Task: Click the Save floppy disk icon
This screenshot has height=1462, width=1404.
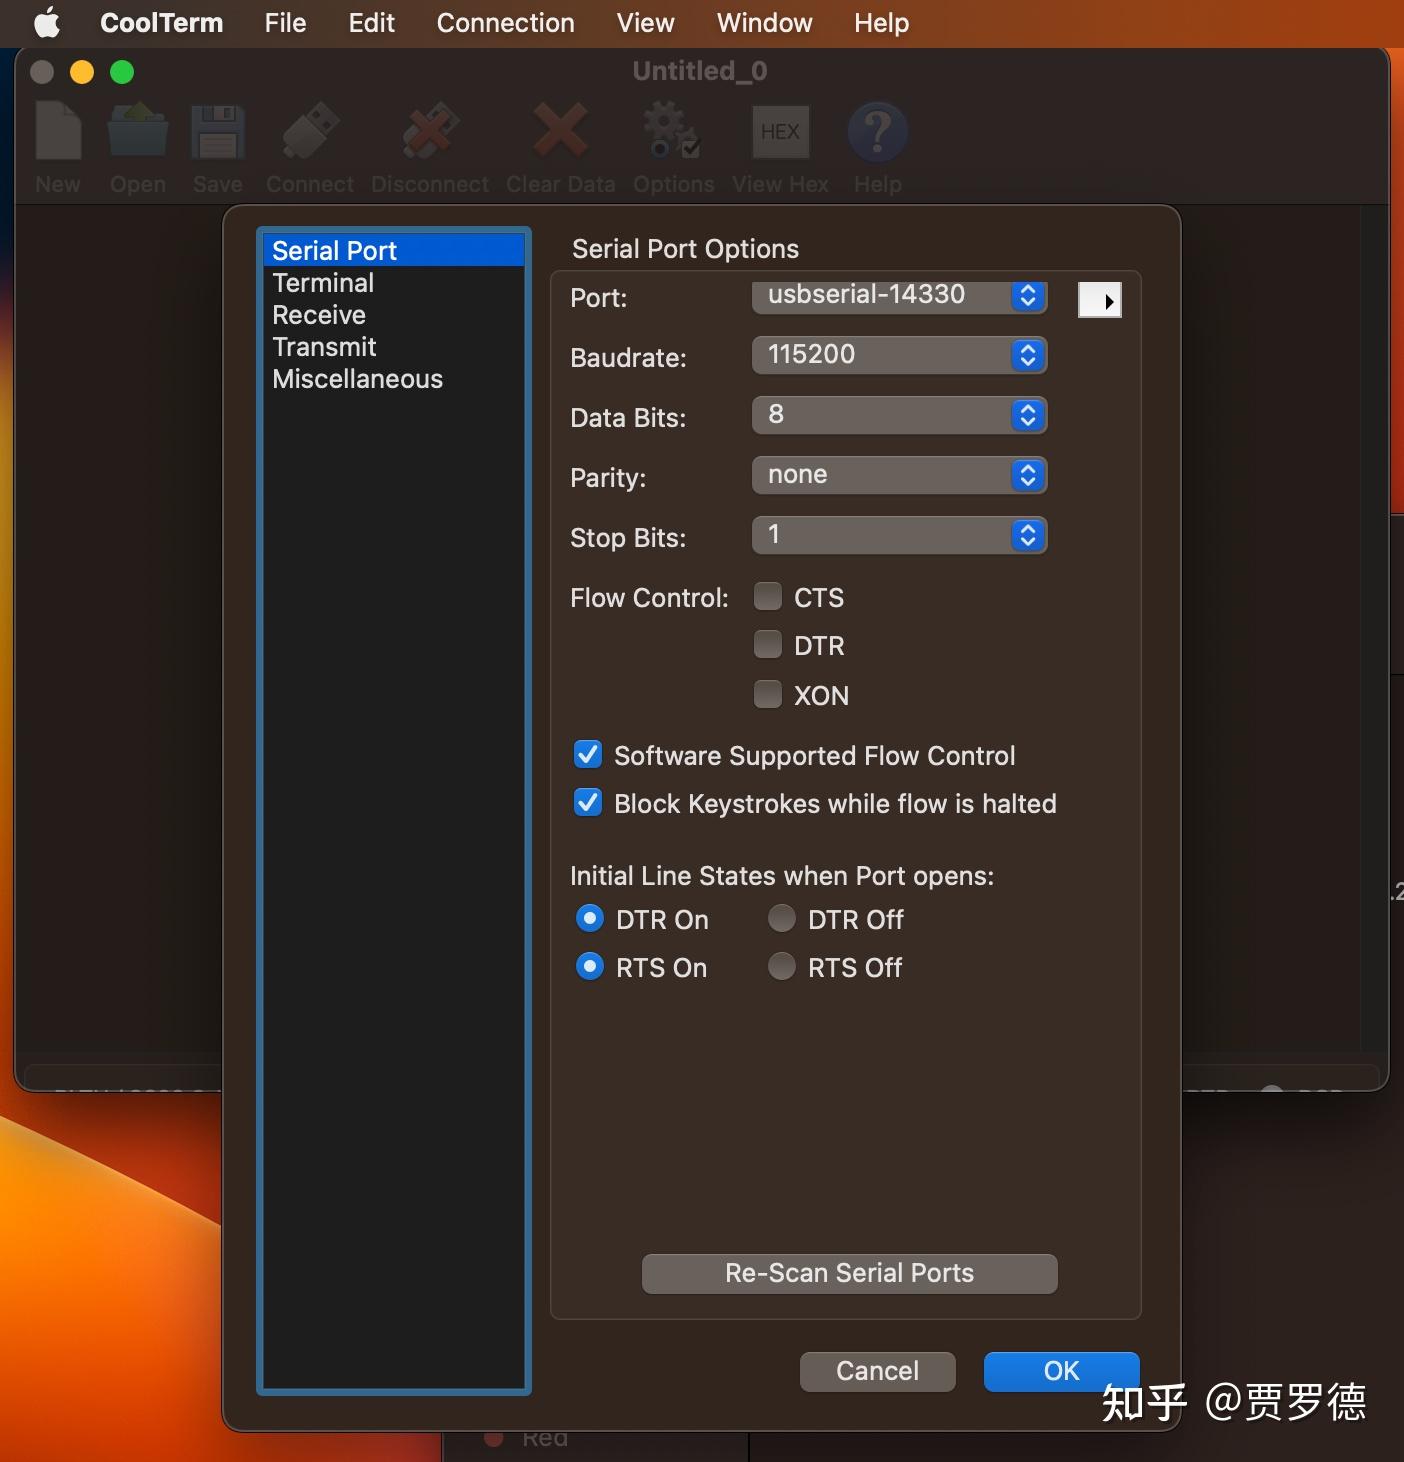Action: coord(218,132)
